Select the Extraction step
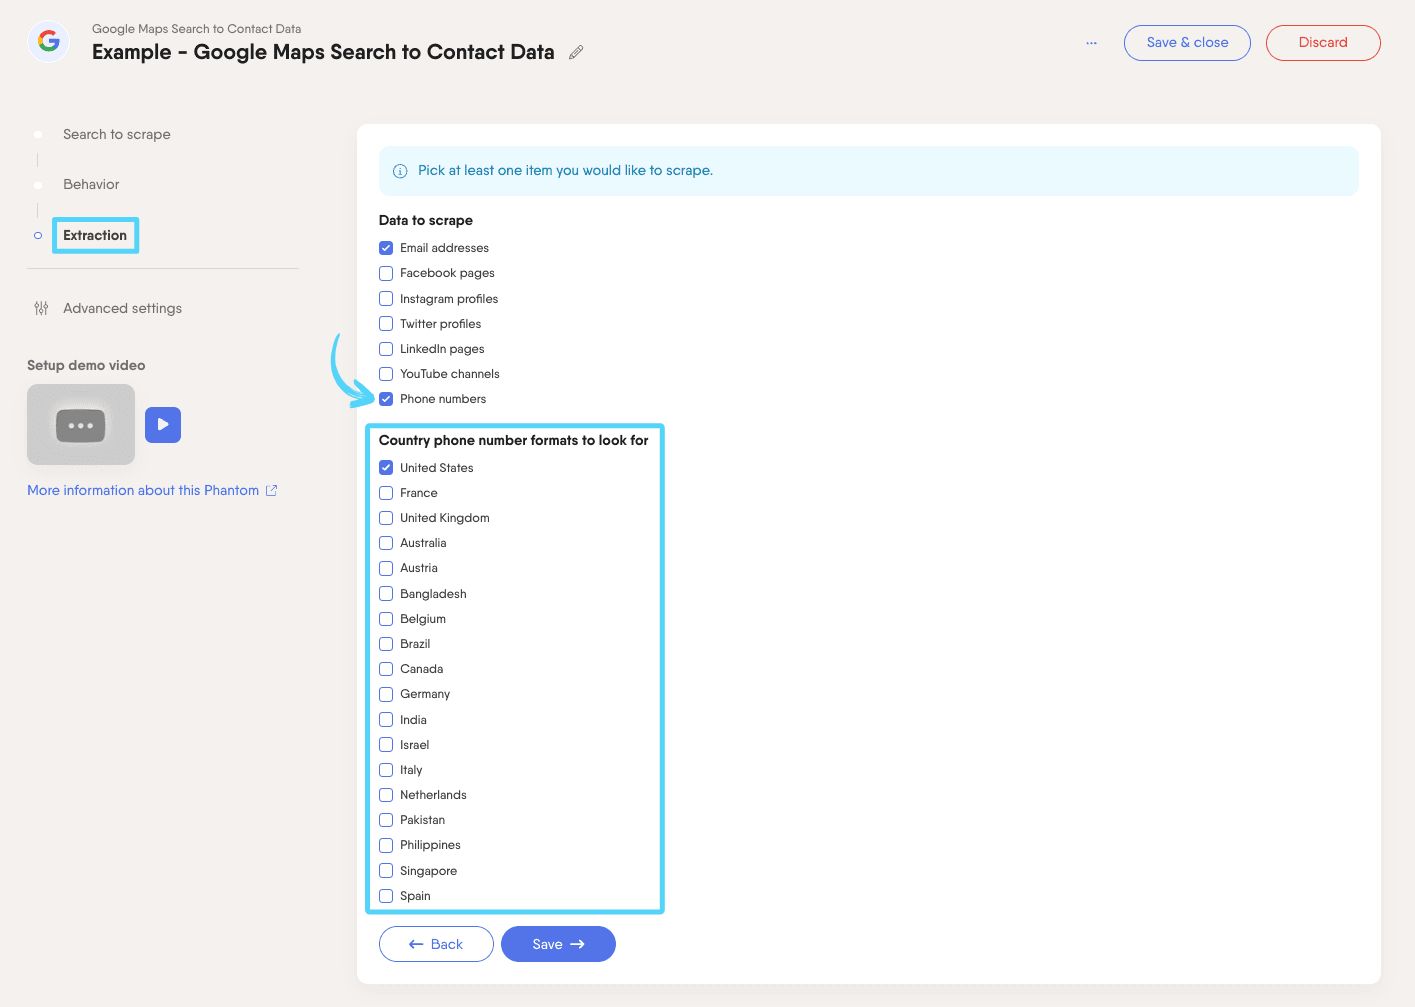 pyautogui.click(x=95, y=235)
